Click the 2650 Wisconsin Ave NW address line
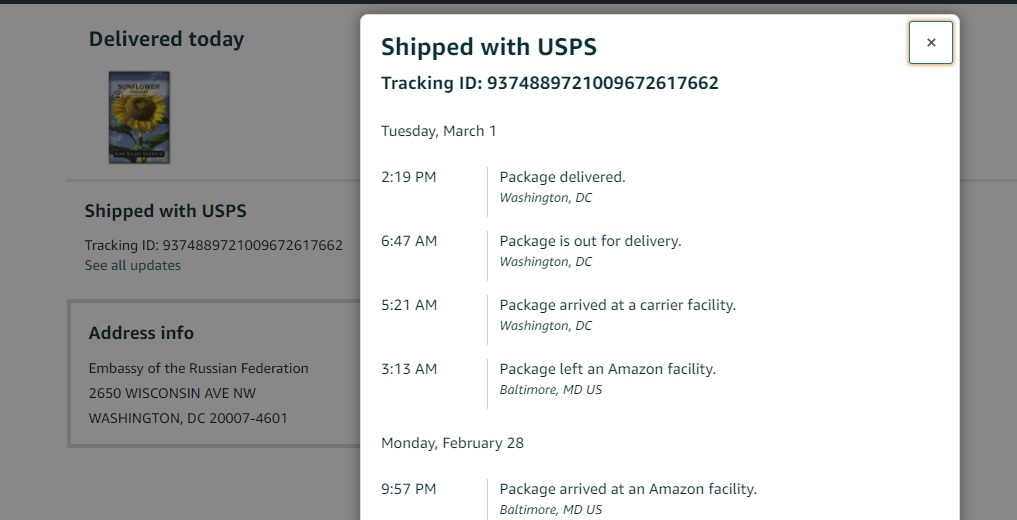The width and height of the screenshot is (1017, 520). coord(172,393)
